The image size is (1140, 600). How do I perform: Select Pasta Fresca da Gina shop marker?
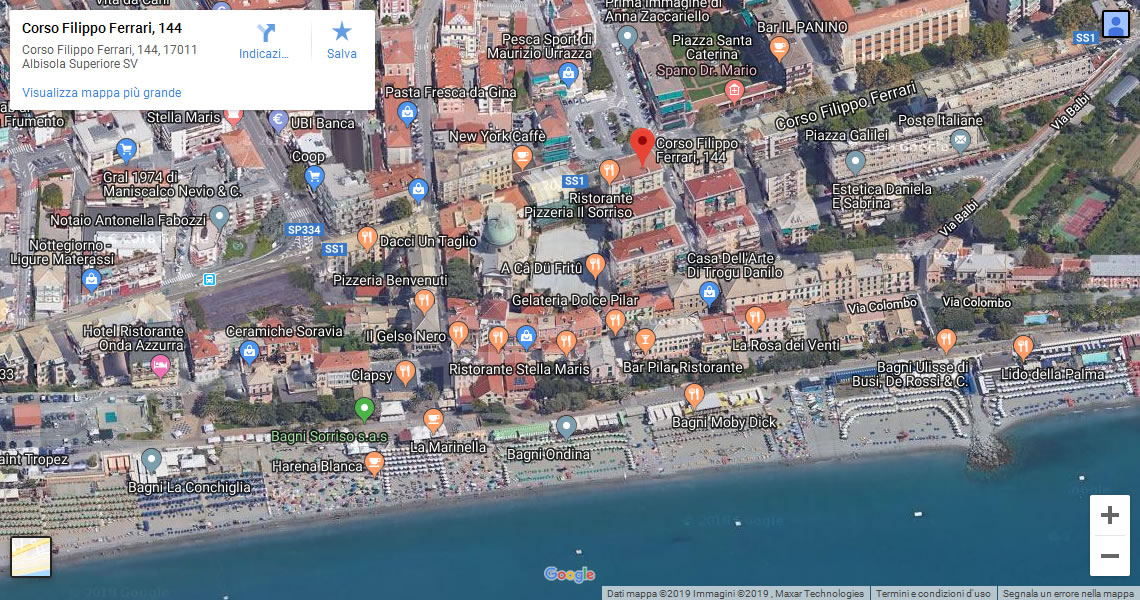[x=407, y=114]
